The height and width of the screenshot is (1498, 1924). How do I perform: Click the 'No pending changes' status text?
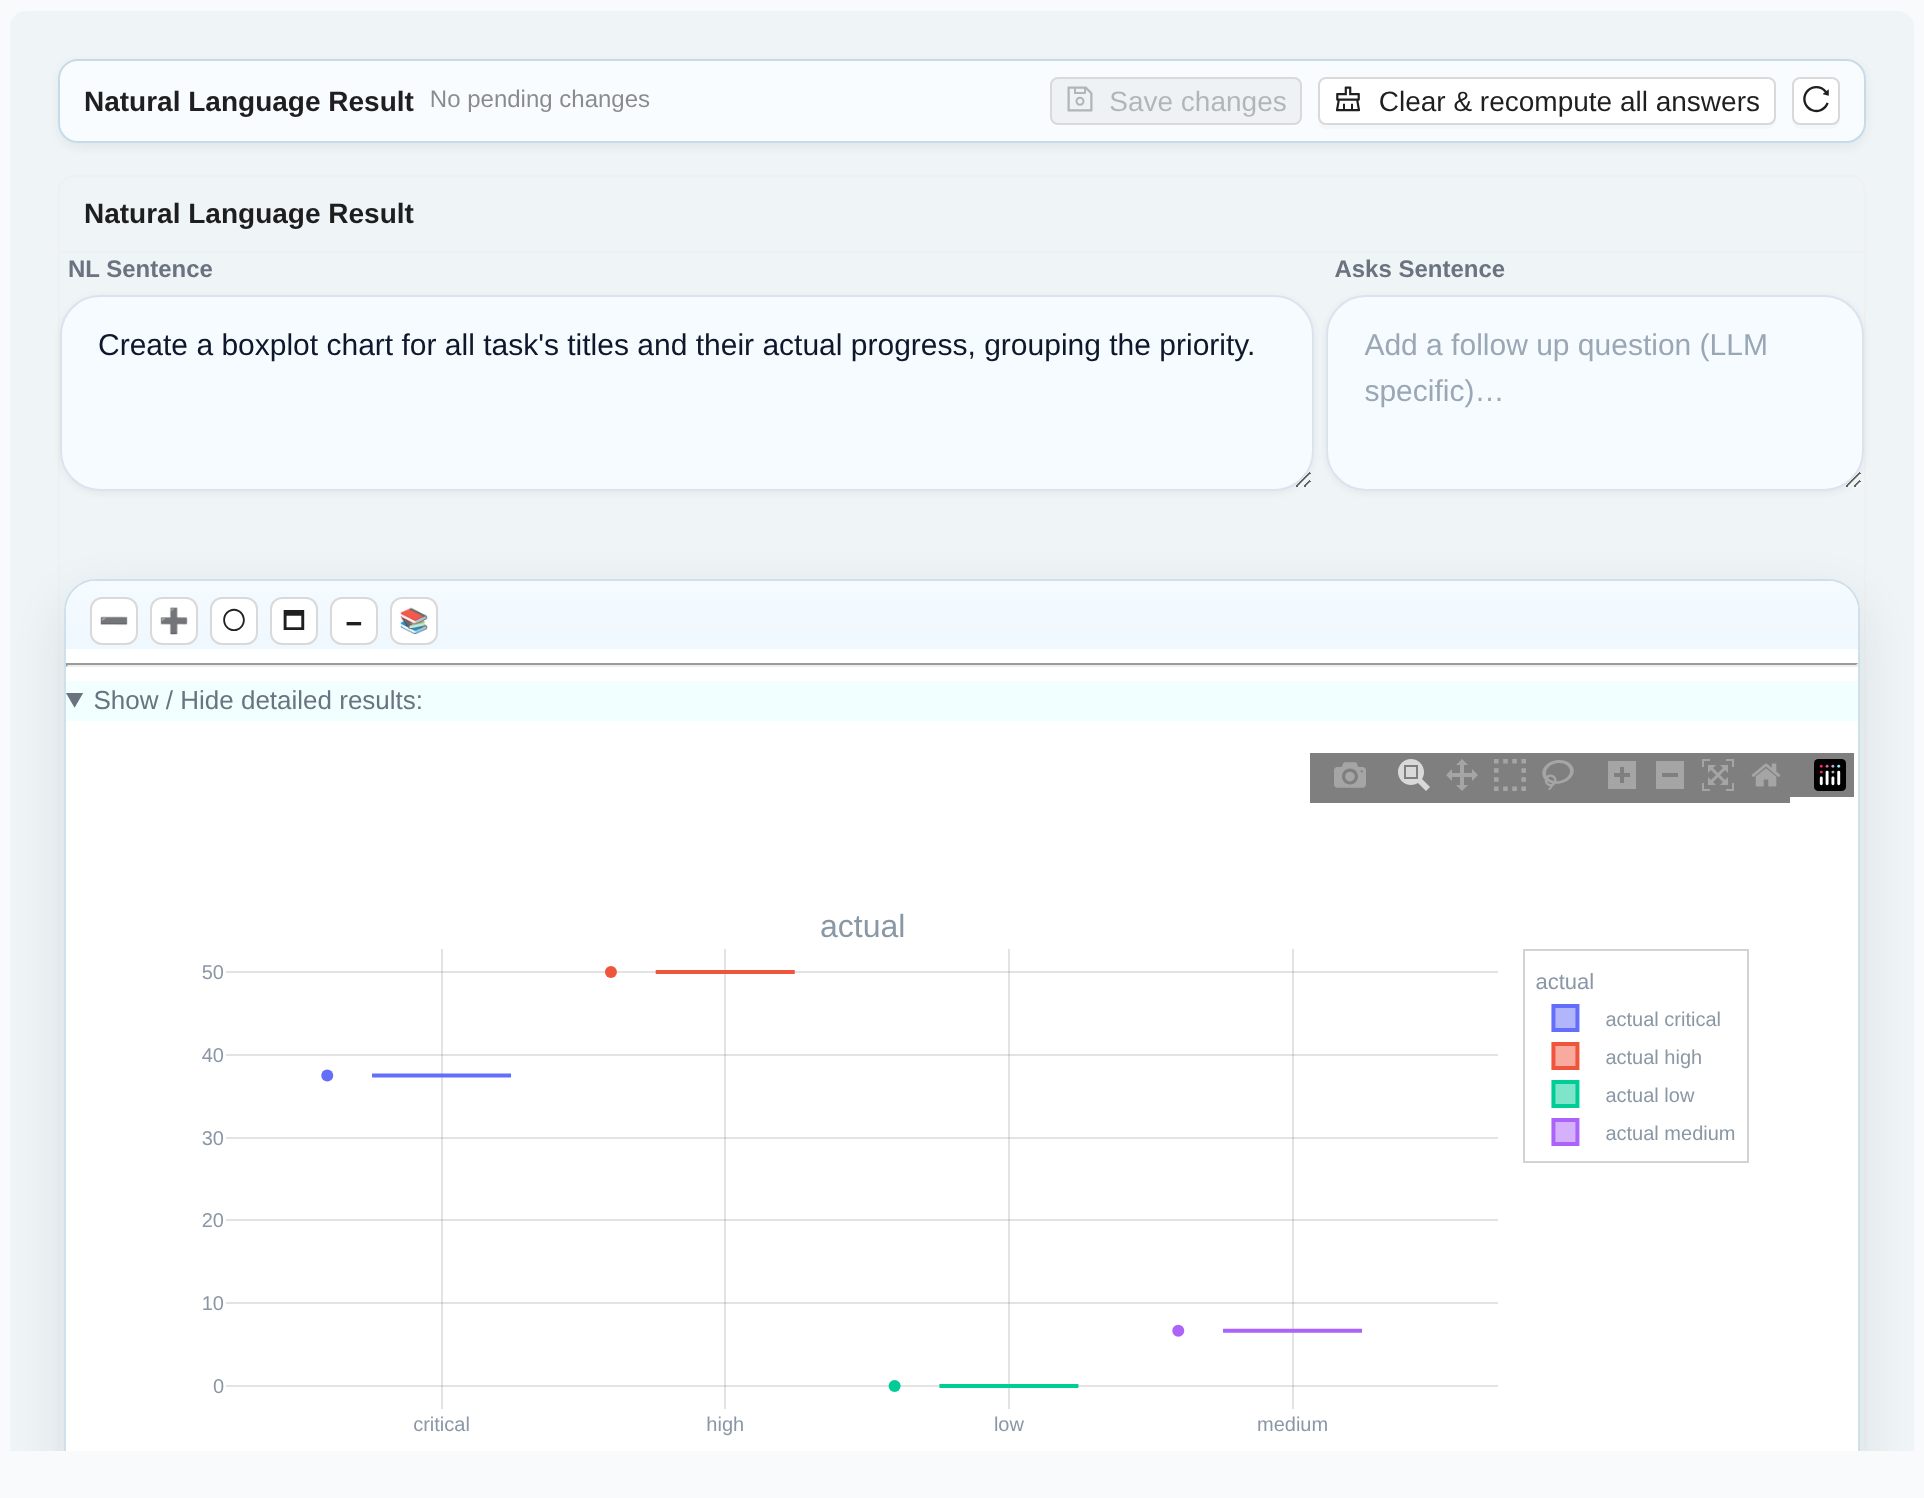click(540, 99)
